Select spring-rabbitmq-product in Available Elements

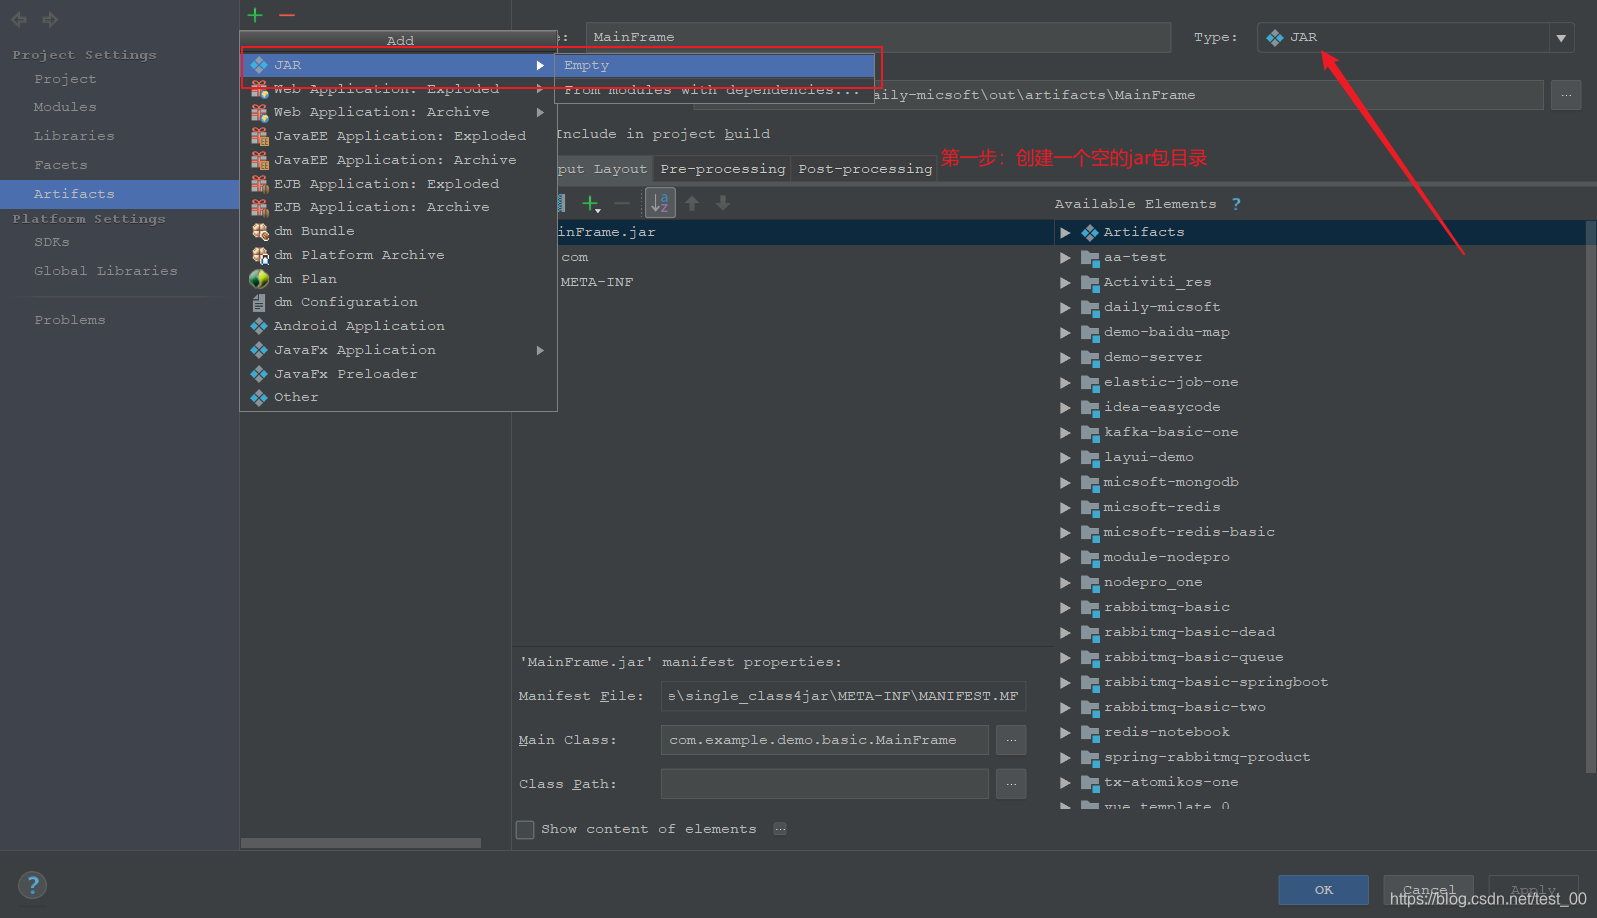click(x=1207, y=757)
